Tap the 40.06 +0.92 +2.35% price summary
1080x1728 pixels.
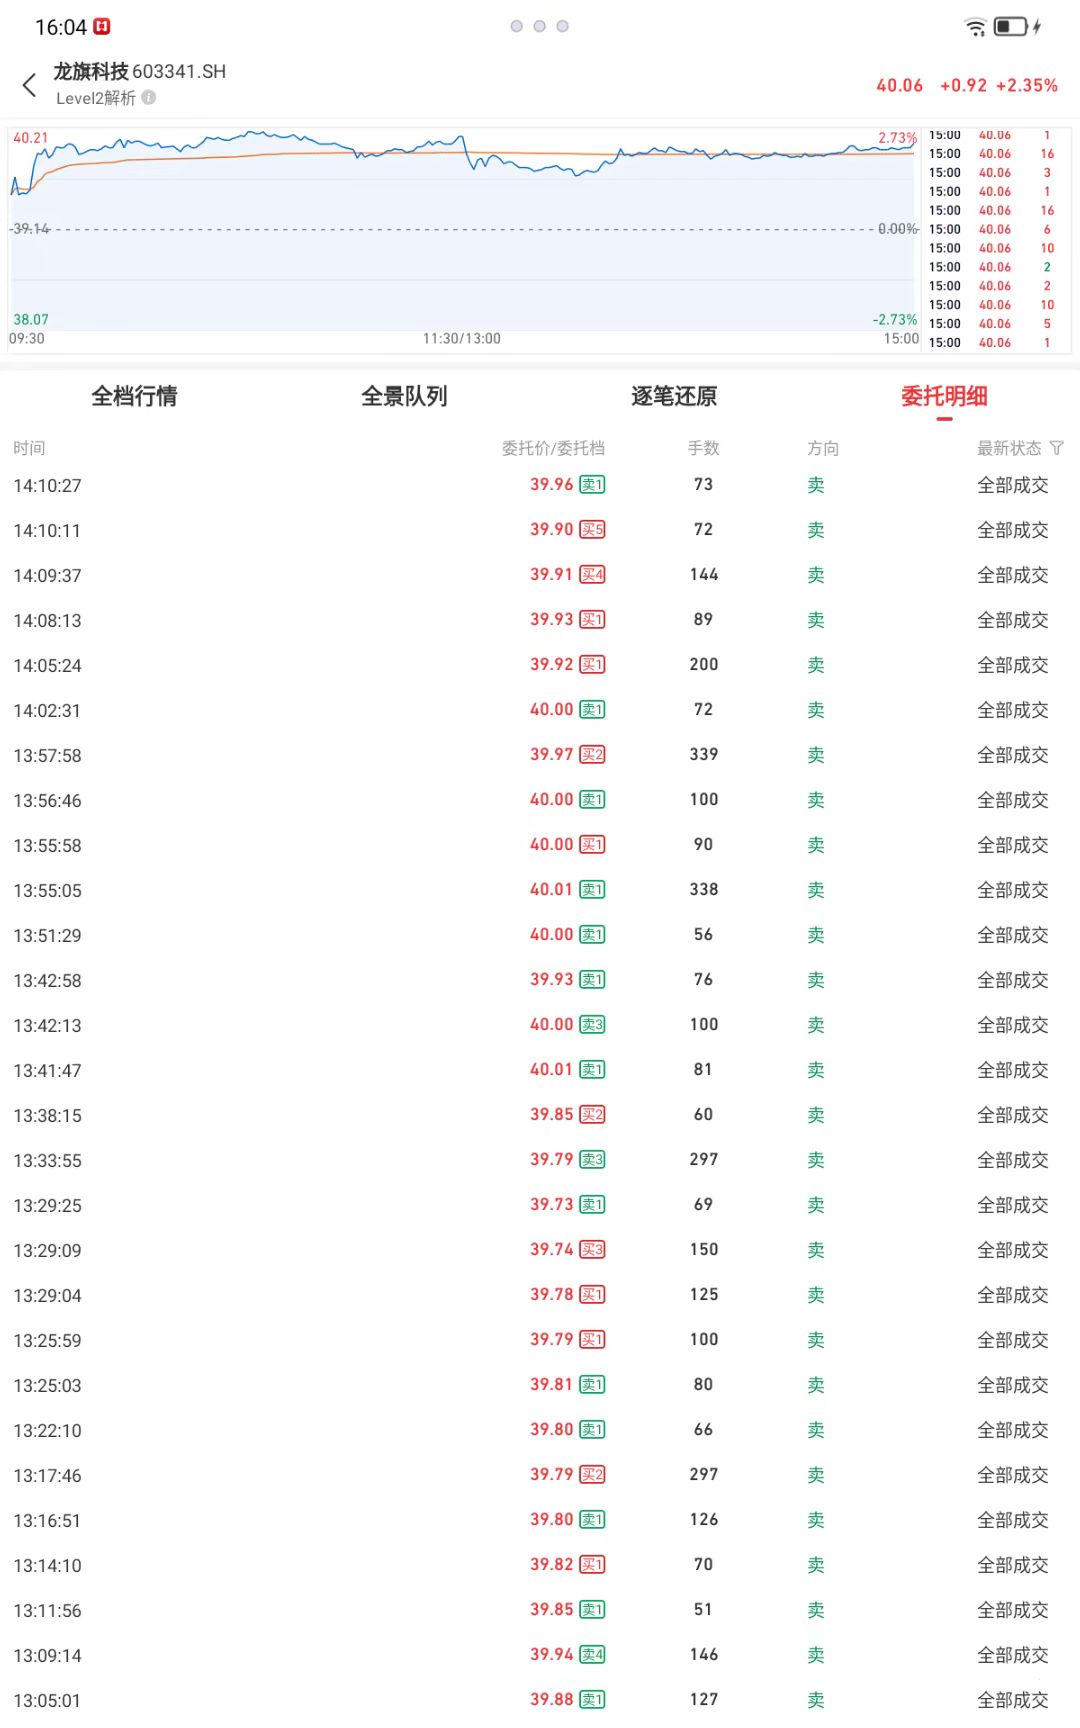coord(967,86)
